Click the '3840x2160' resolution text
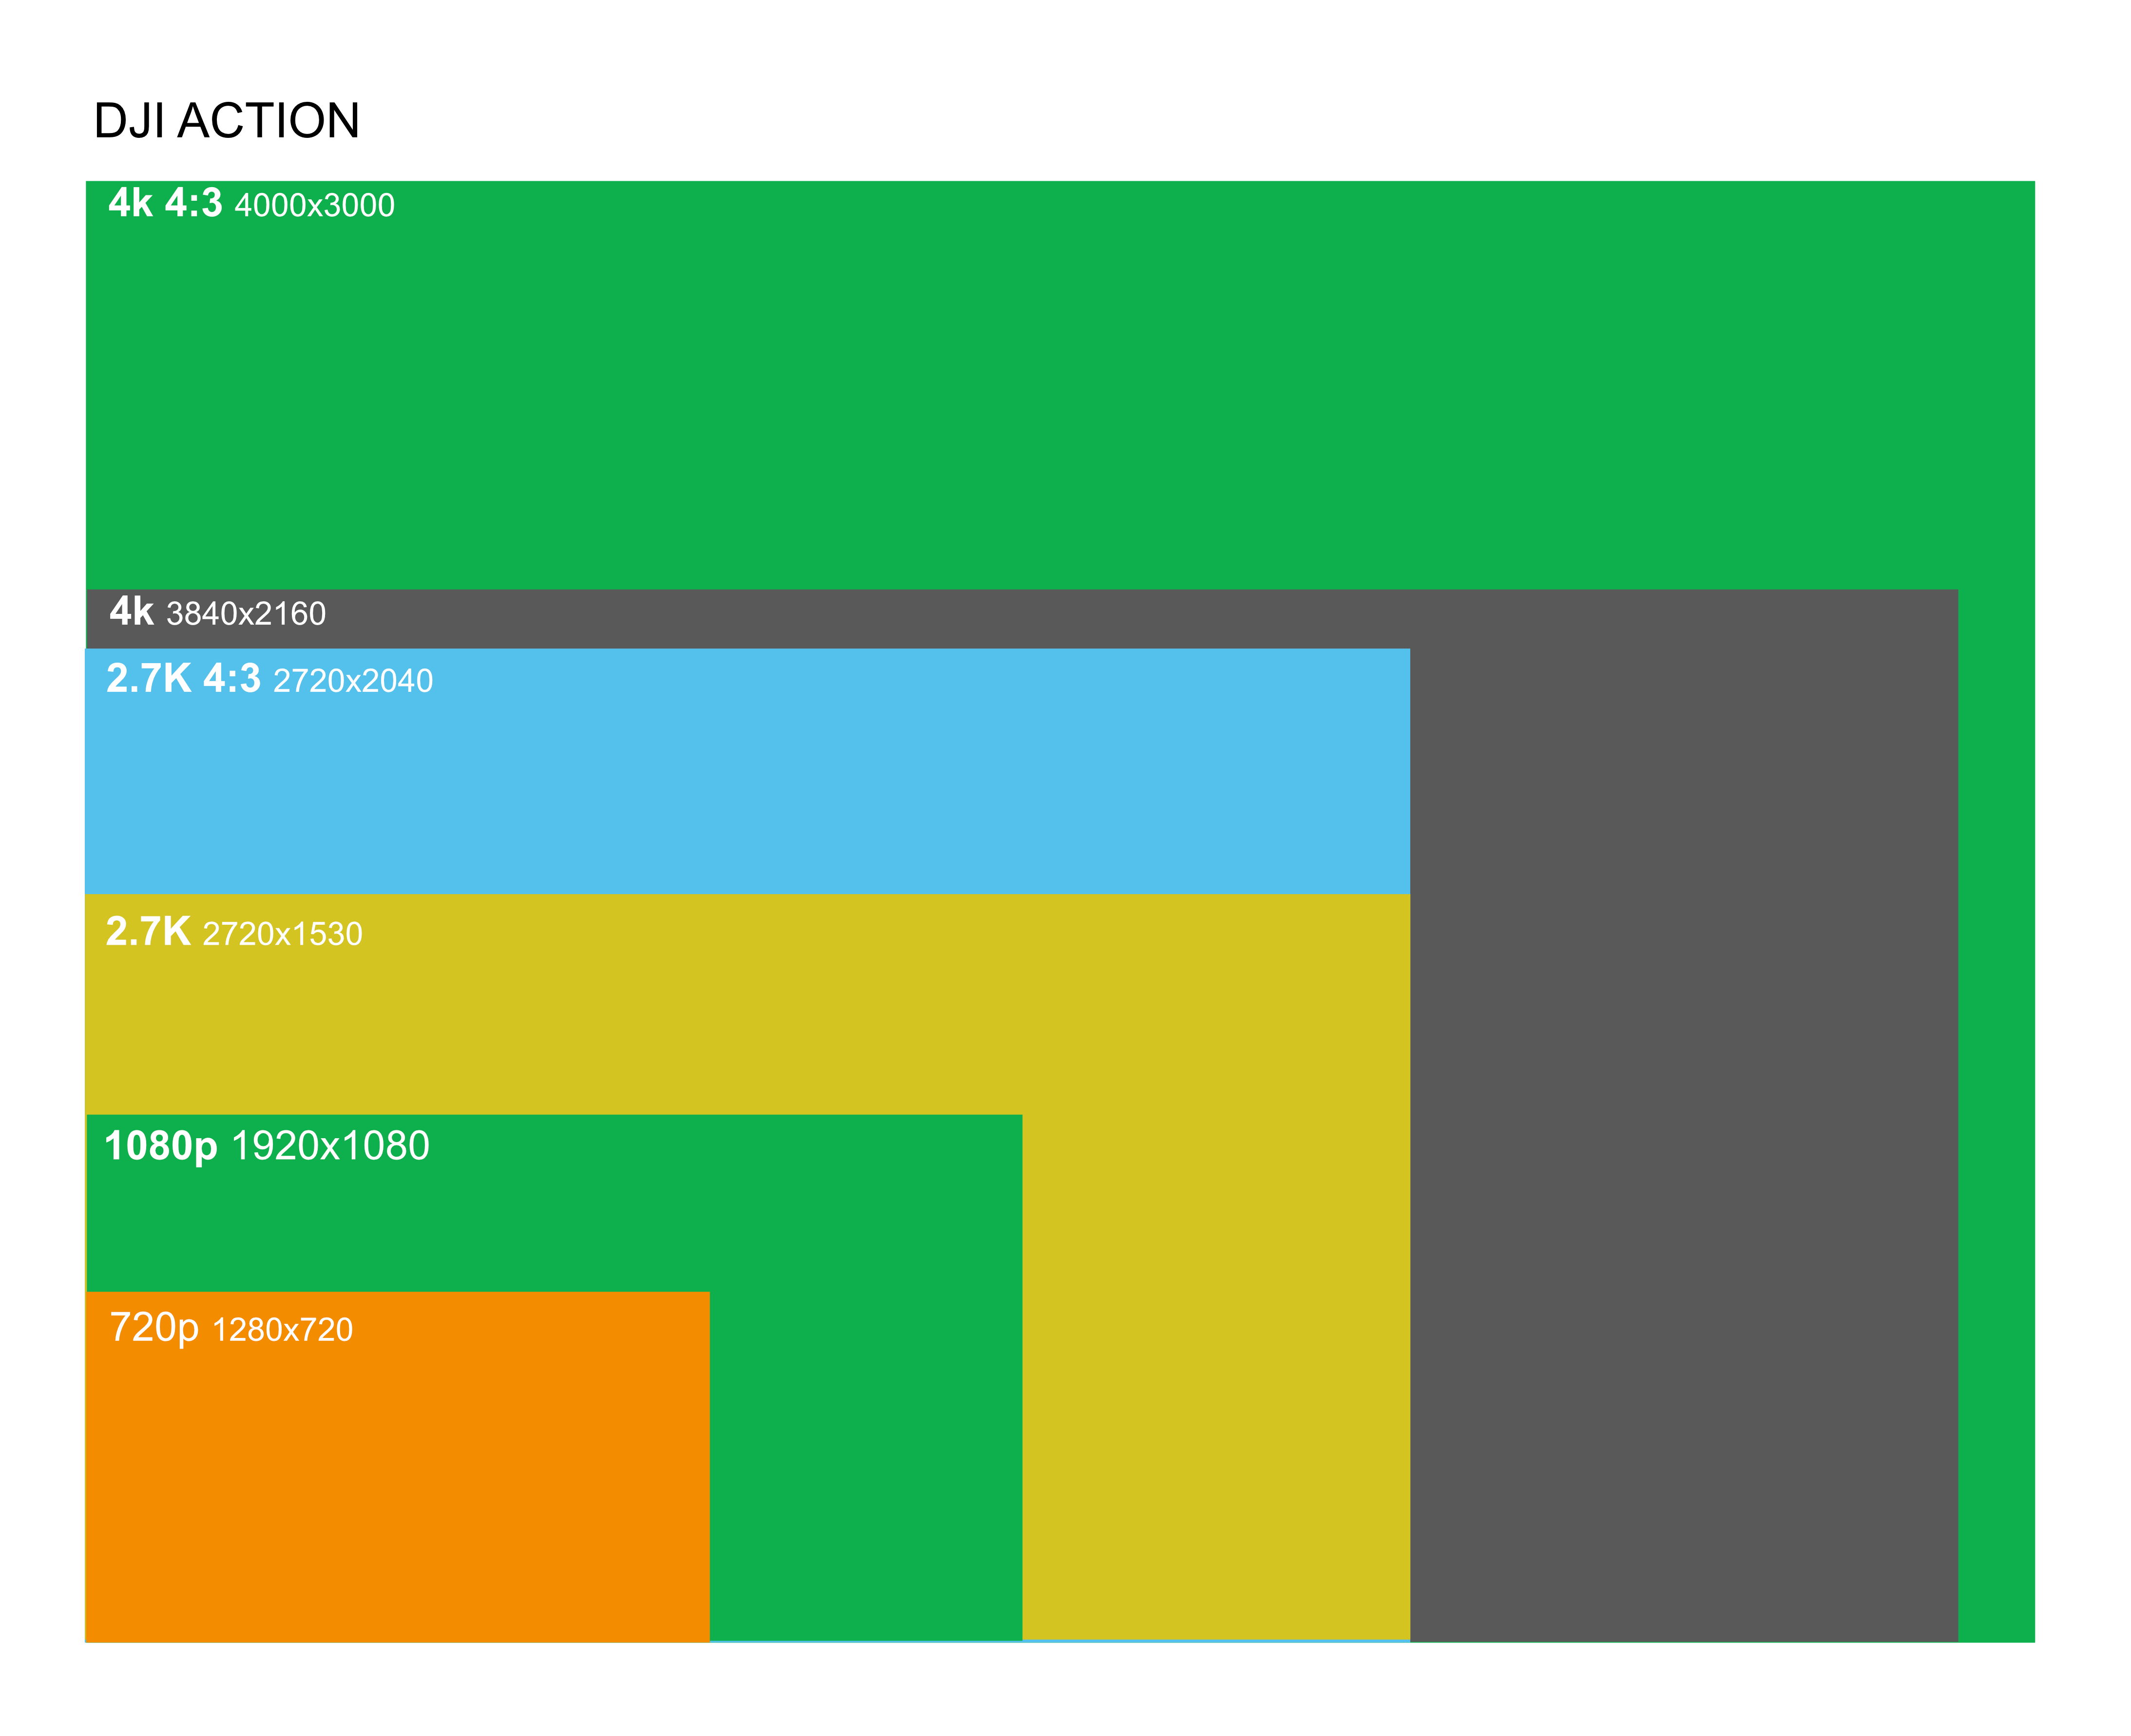 [246, 614]
